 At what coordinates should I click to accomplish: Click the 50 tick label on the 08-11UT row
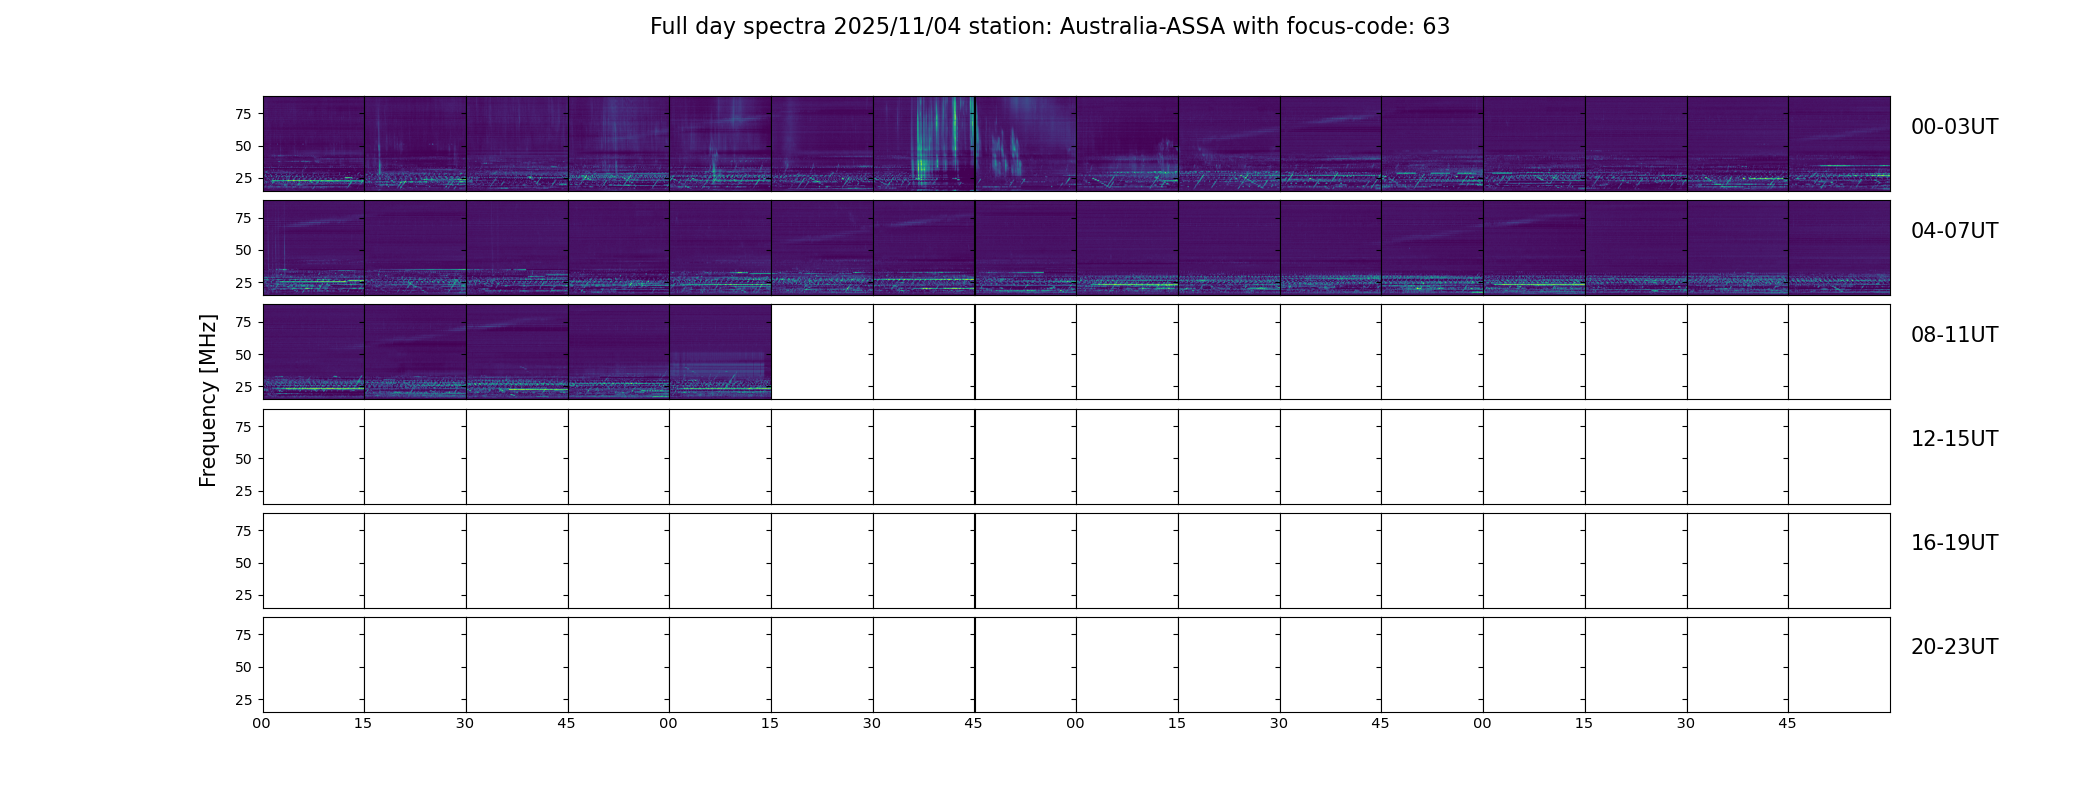click(x=243, y=355)
